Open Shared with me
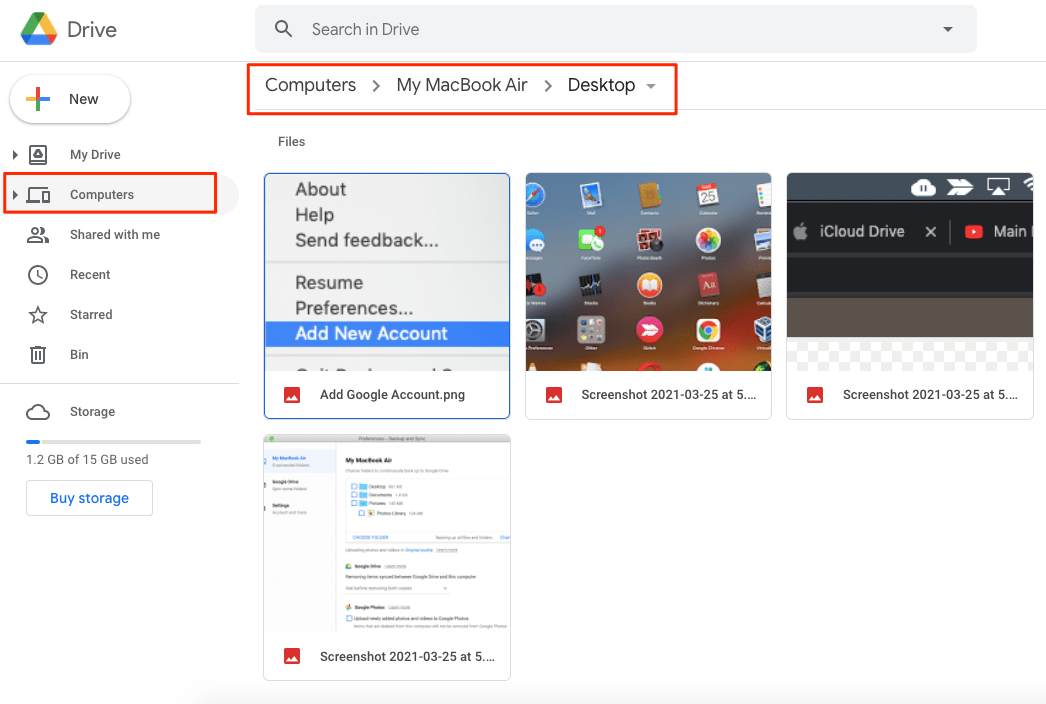 pyautogui.click(x=115, y=235)
